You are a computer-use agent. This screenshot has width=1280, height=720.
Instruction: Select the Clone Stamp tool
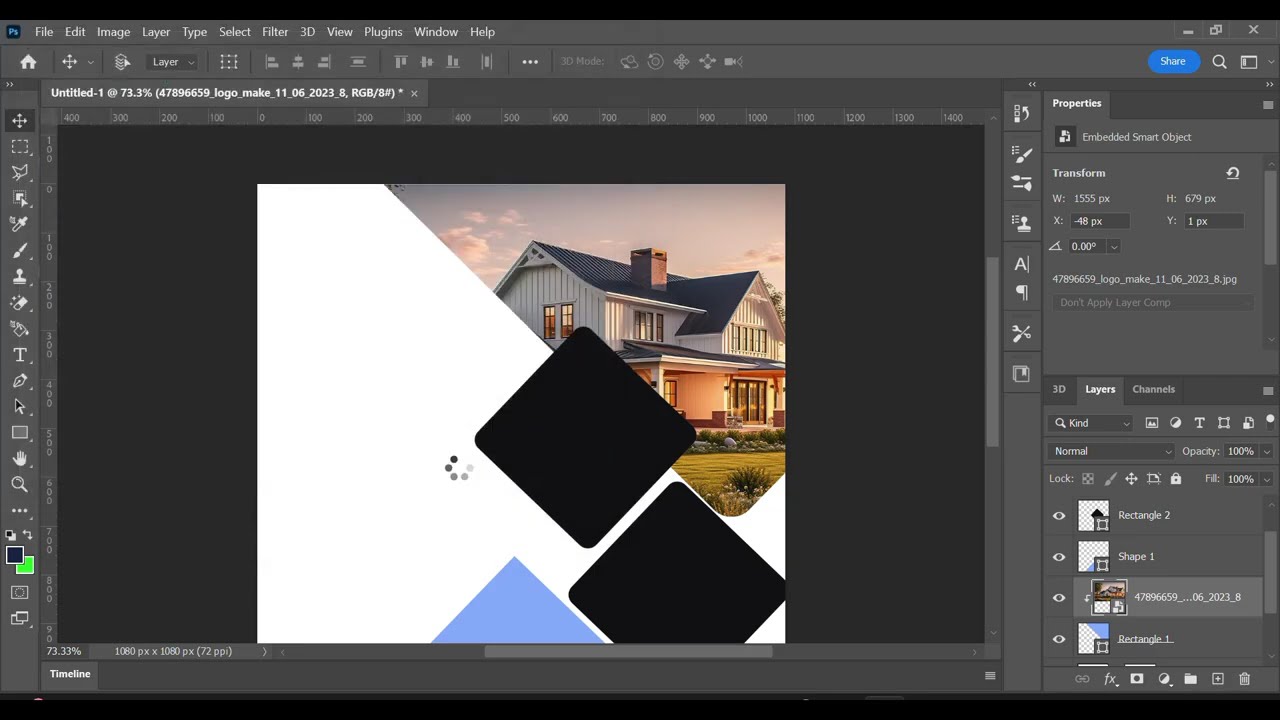20,277
